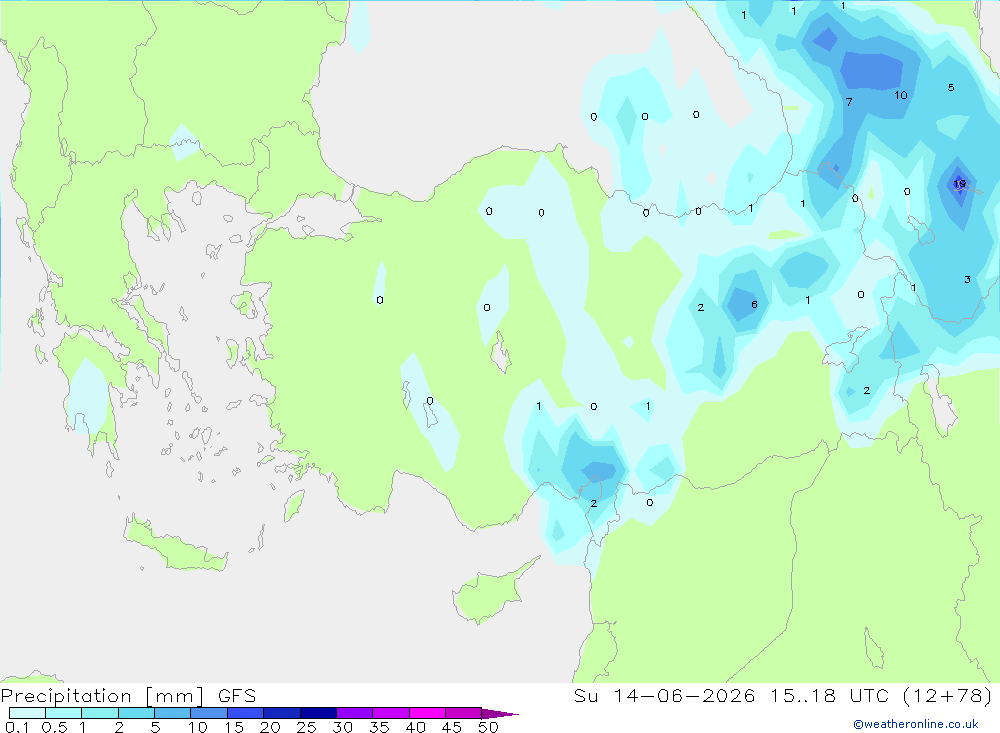Click the '15' legend scale label
Viewport: 1000px width, 733px height.
point(234,727)
